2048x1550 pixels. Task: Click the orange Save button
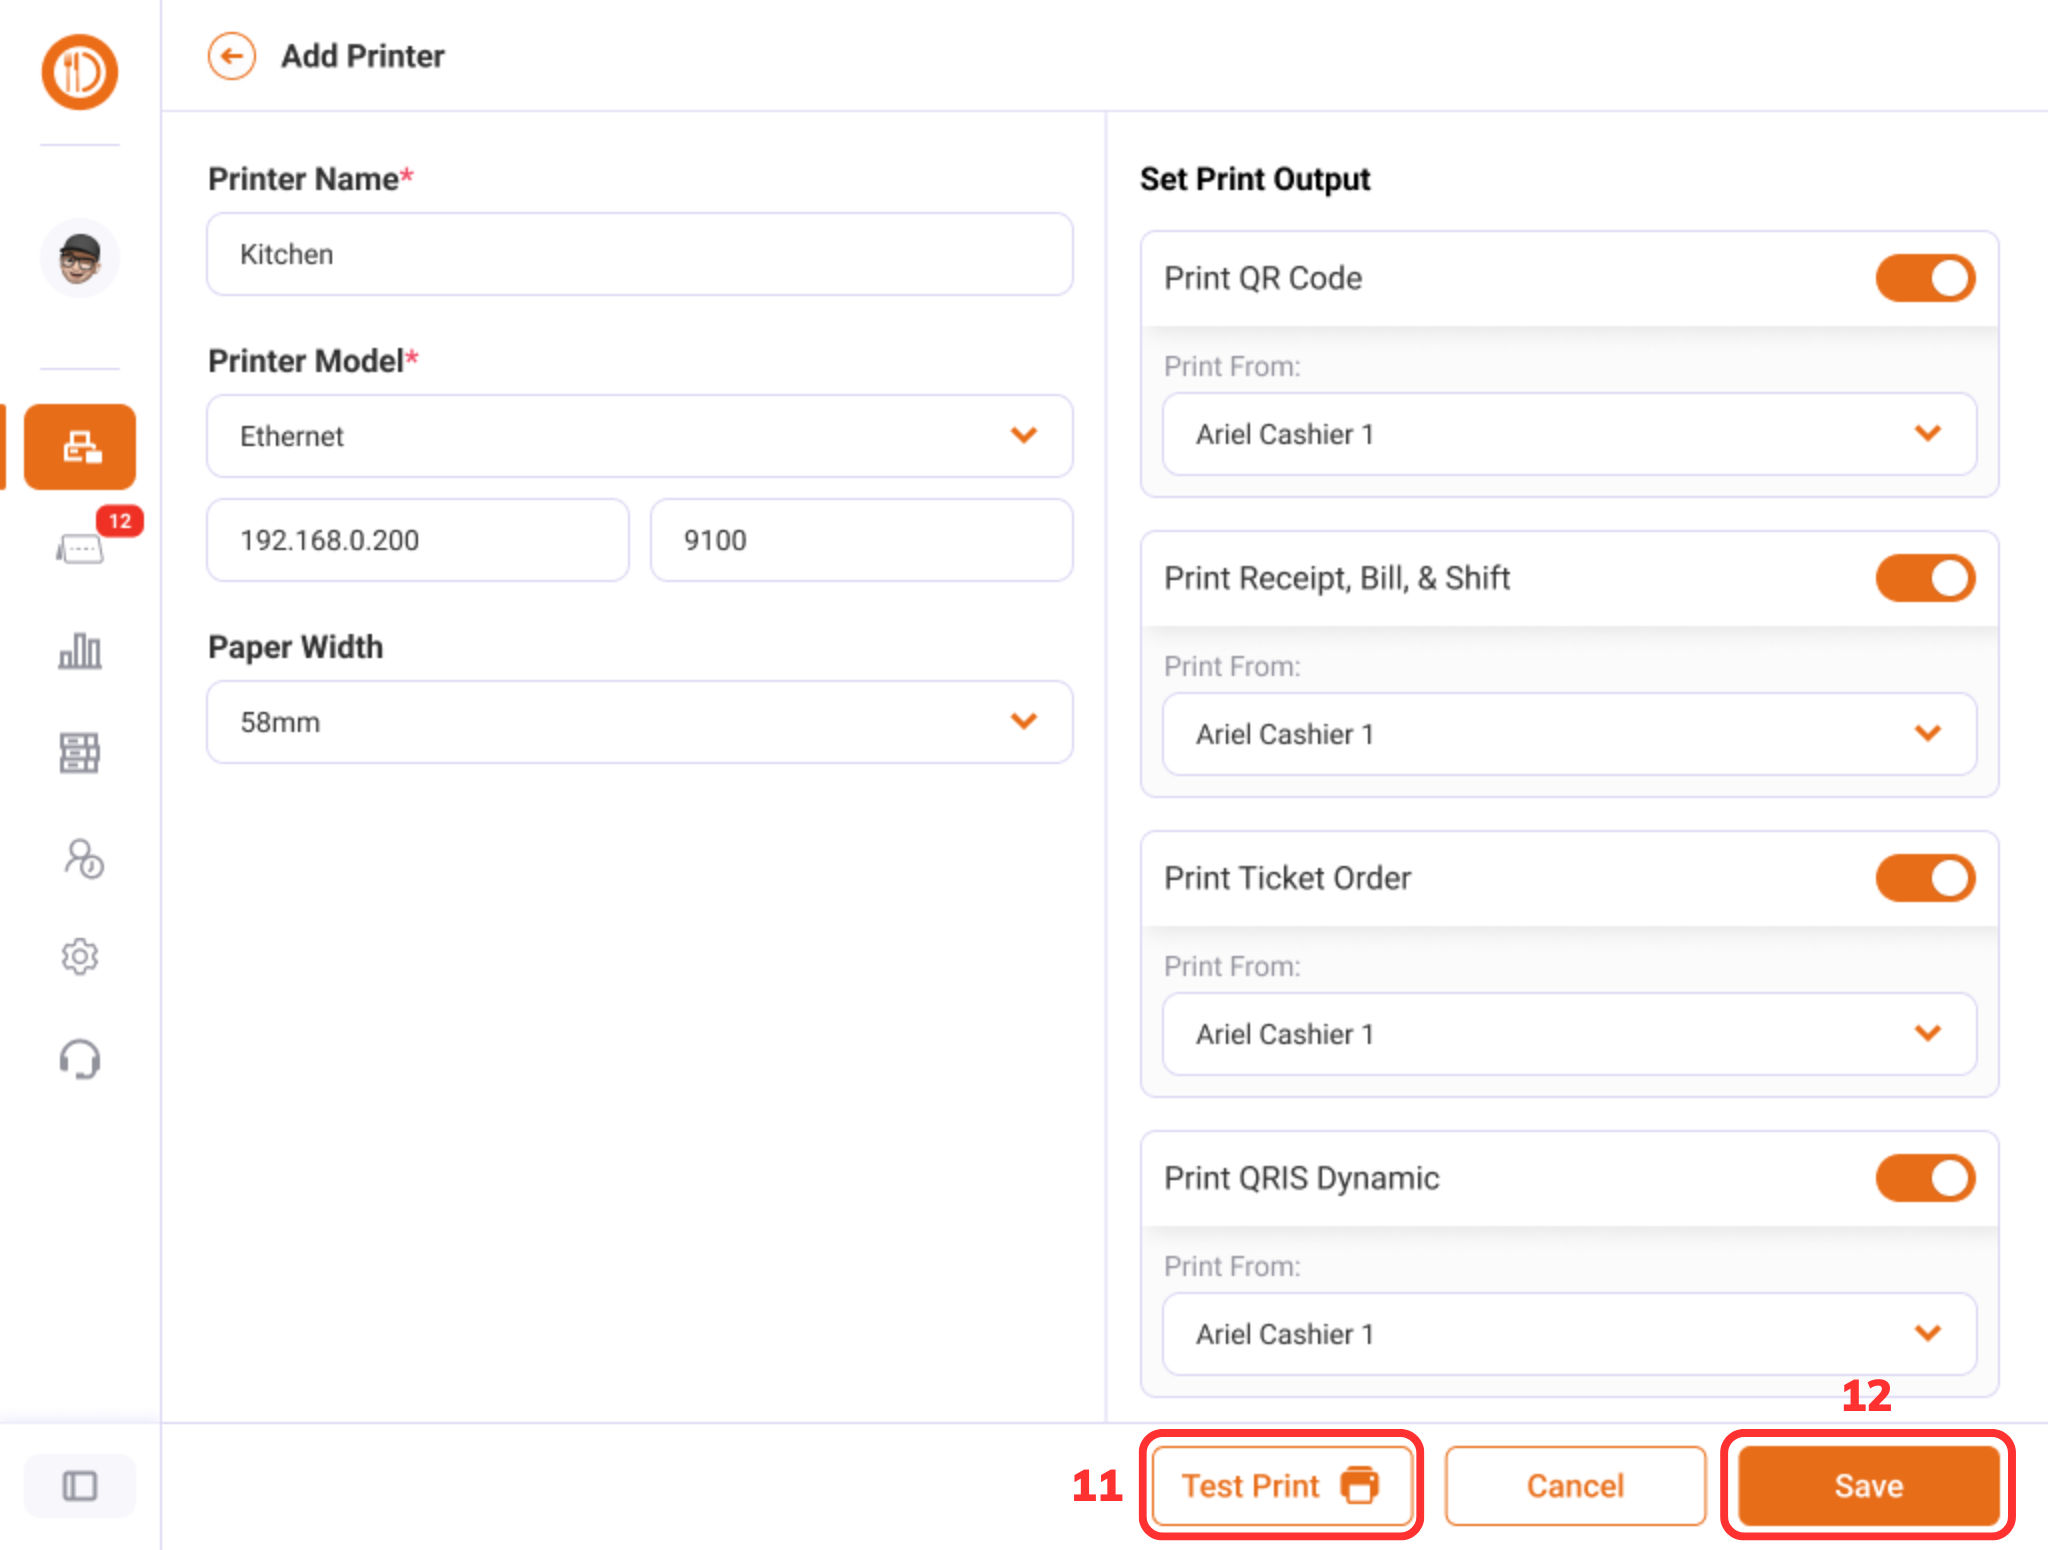(1868, 1486)
